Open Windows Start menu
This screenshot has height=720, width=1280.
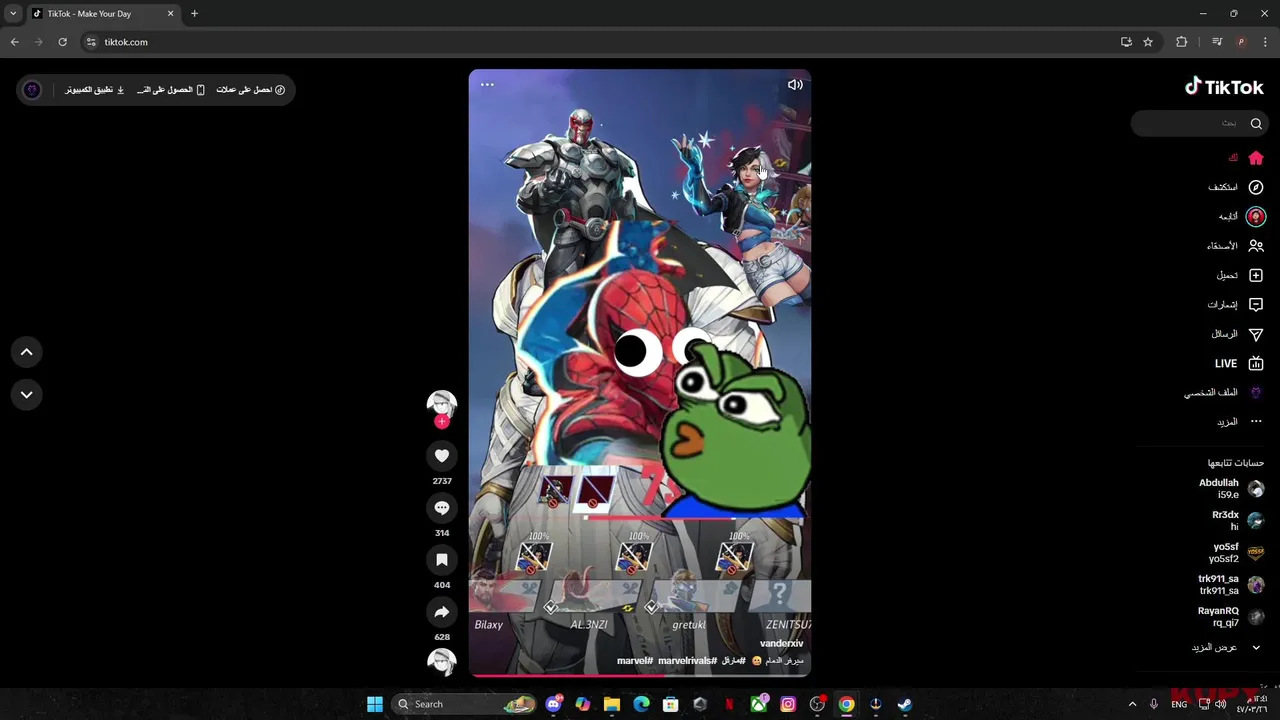[x=374, y=704]
